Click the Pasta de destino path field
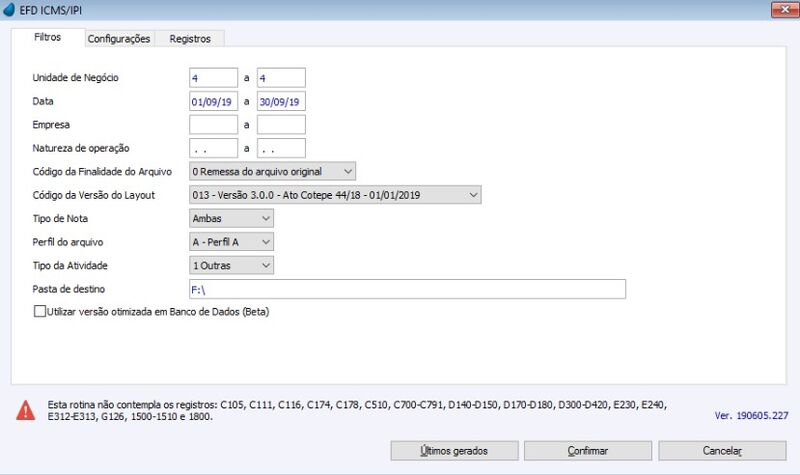The height and width of the screenshot is (475, 800). click(x=407, y=289)
